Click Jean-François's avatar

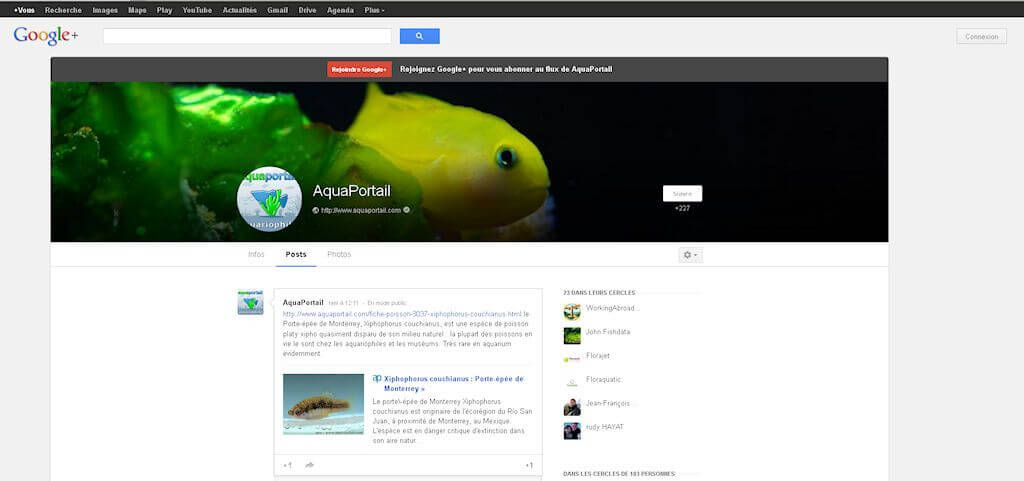[572, 407]
